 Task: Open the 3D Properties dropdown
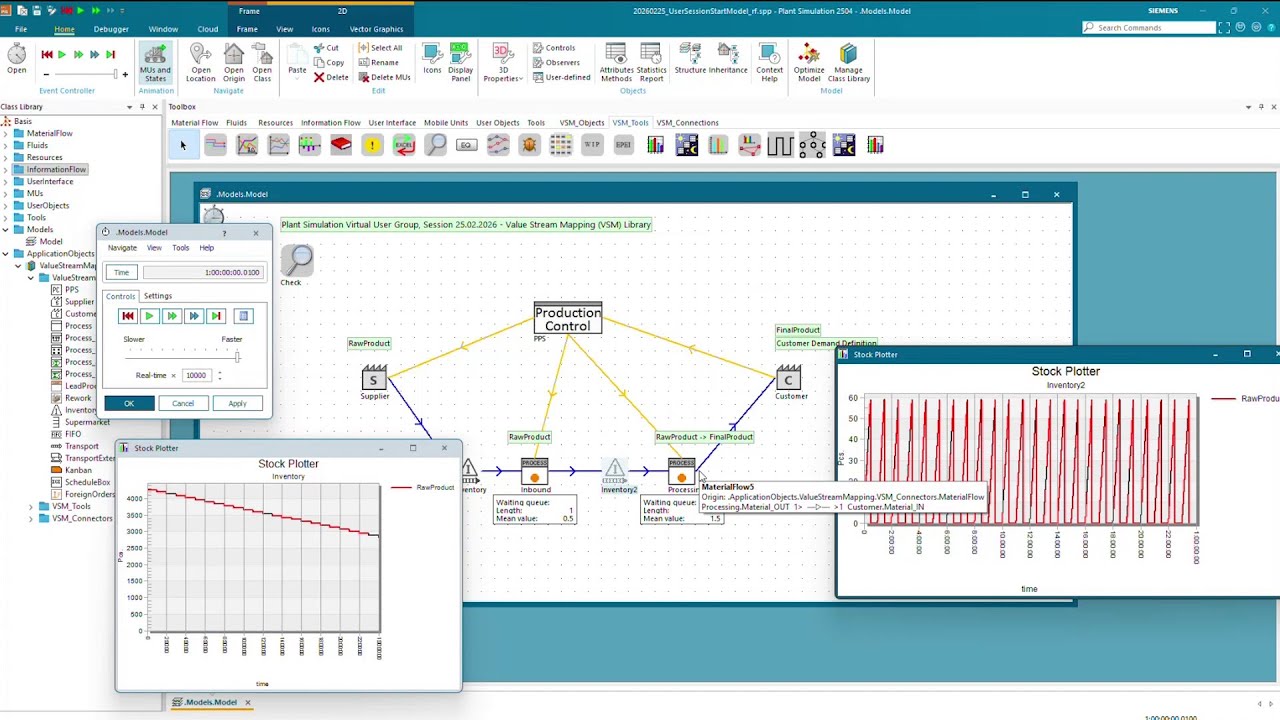tap(502, 62)
